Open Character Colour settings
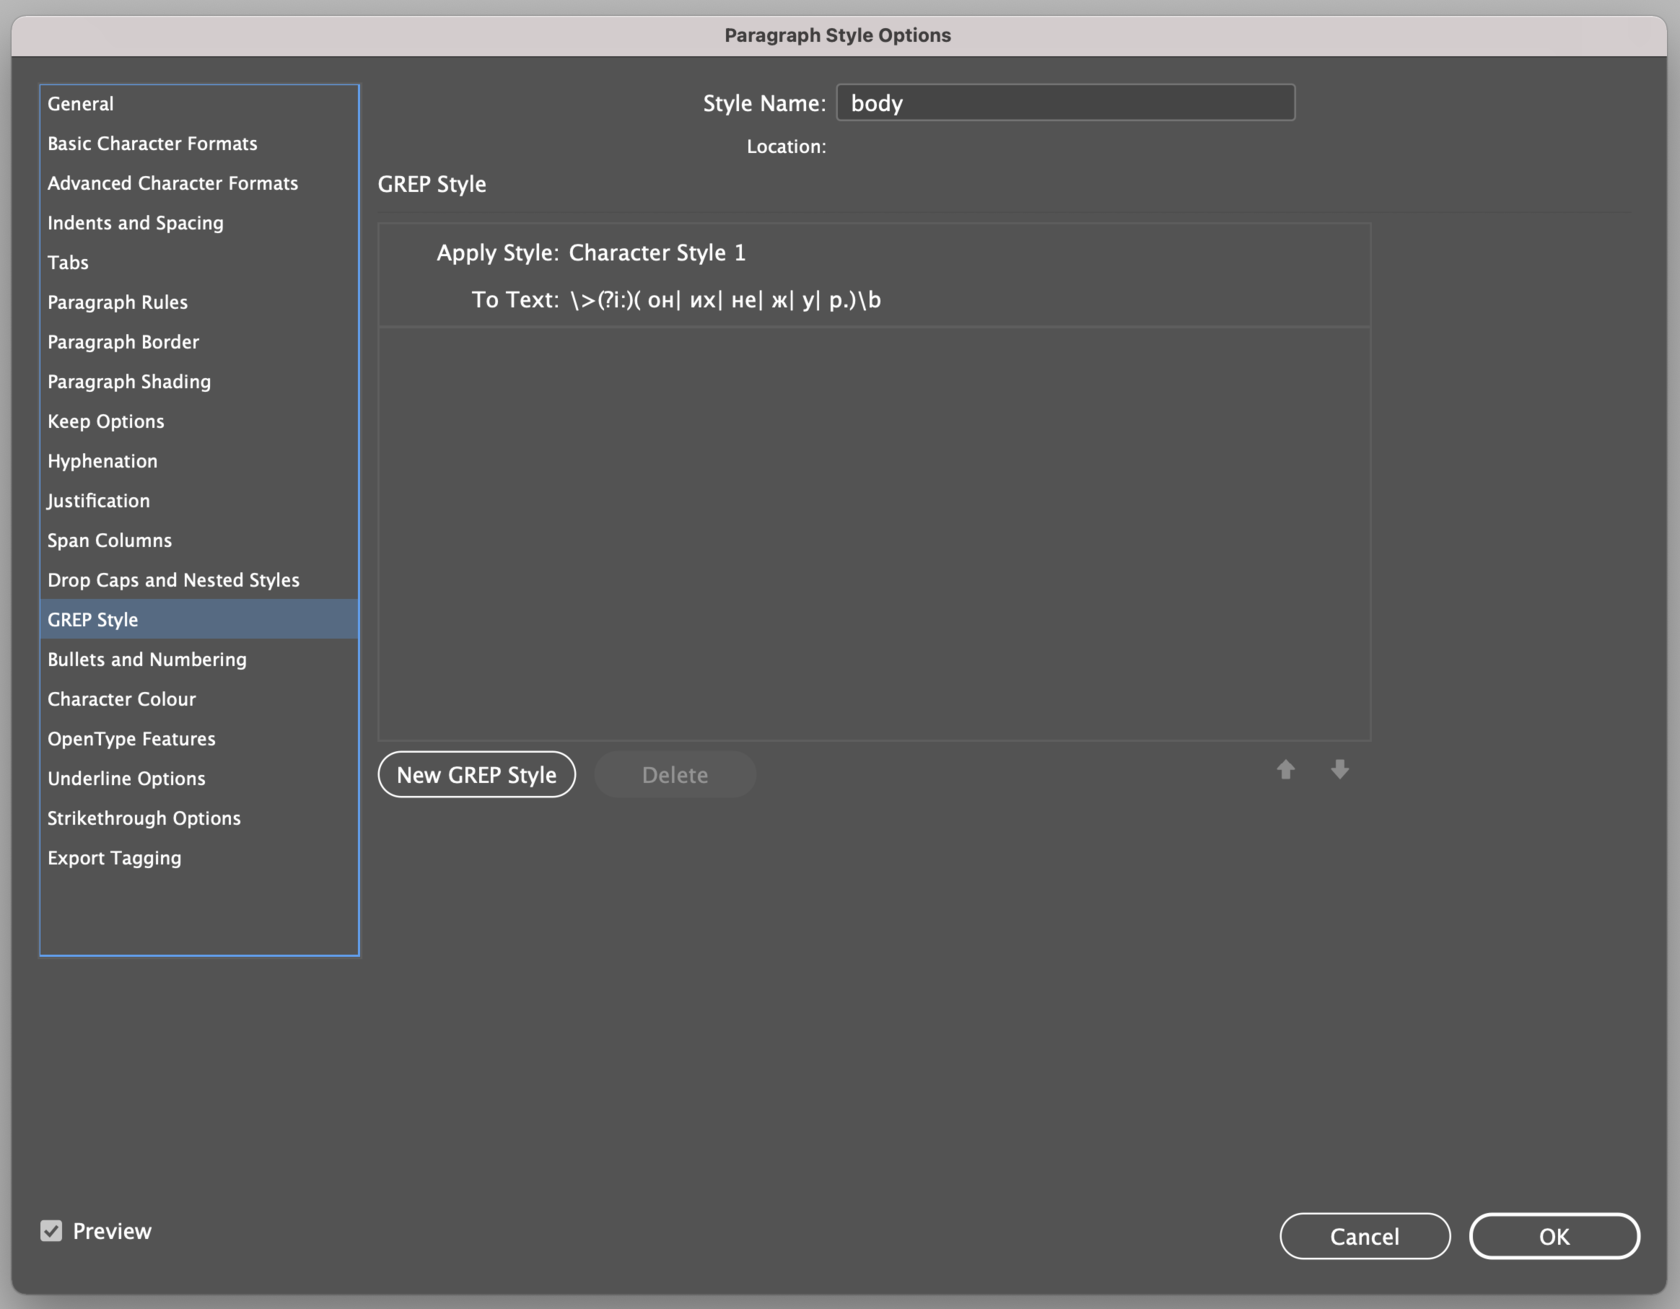Image resolution: width=1680 pixels, height=1309 pixels. pos(122,699)
